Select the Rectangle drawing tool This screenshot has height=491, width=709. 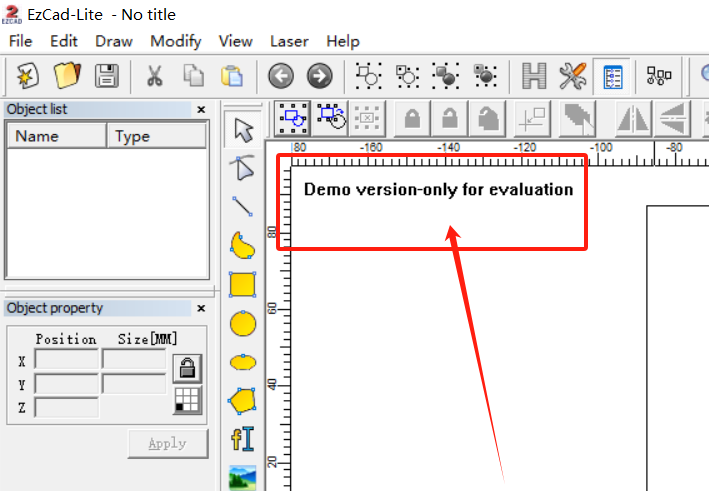pyautogui.click(x=243, y=285)
